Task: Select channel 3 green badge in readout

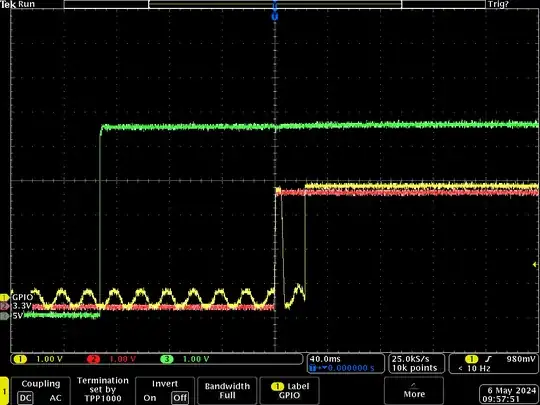Action: (x=166, y=359)
